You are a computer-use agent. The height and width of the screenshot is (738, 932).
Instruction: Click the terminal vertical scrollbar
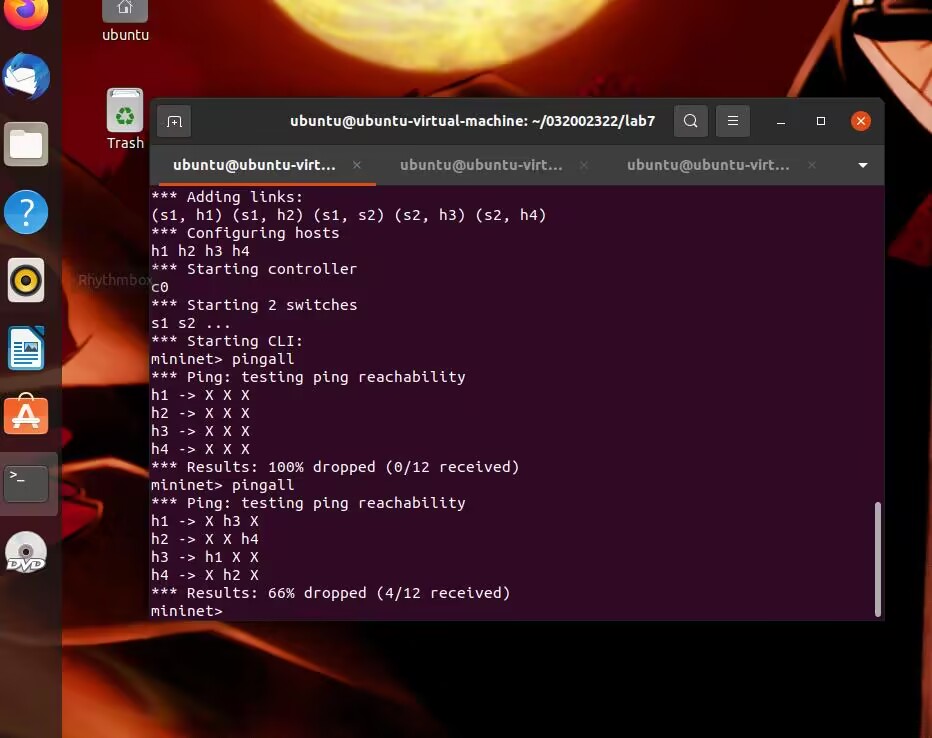(877, 559)
